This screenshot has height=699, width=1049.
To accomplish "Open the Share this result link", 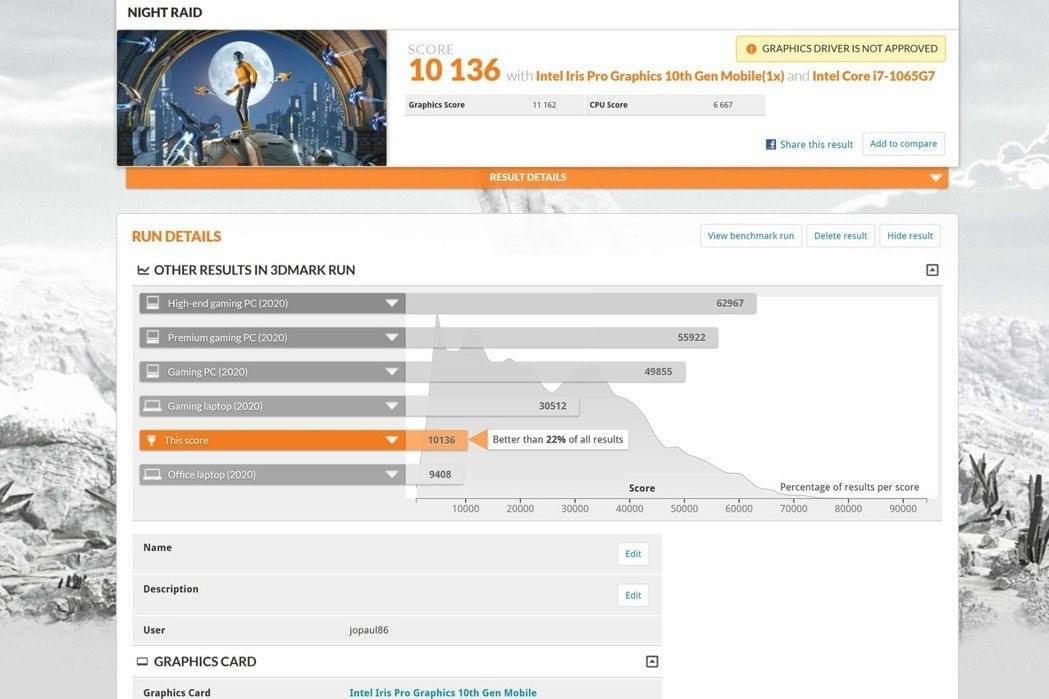I will (x=816, y=144).
